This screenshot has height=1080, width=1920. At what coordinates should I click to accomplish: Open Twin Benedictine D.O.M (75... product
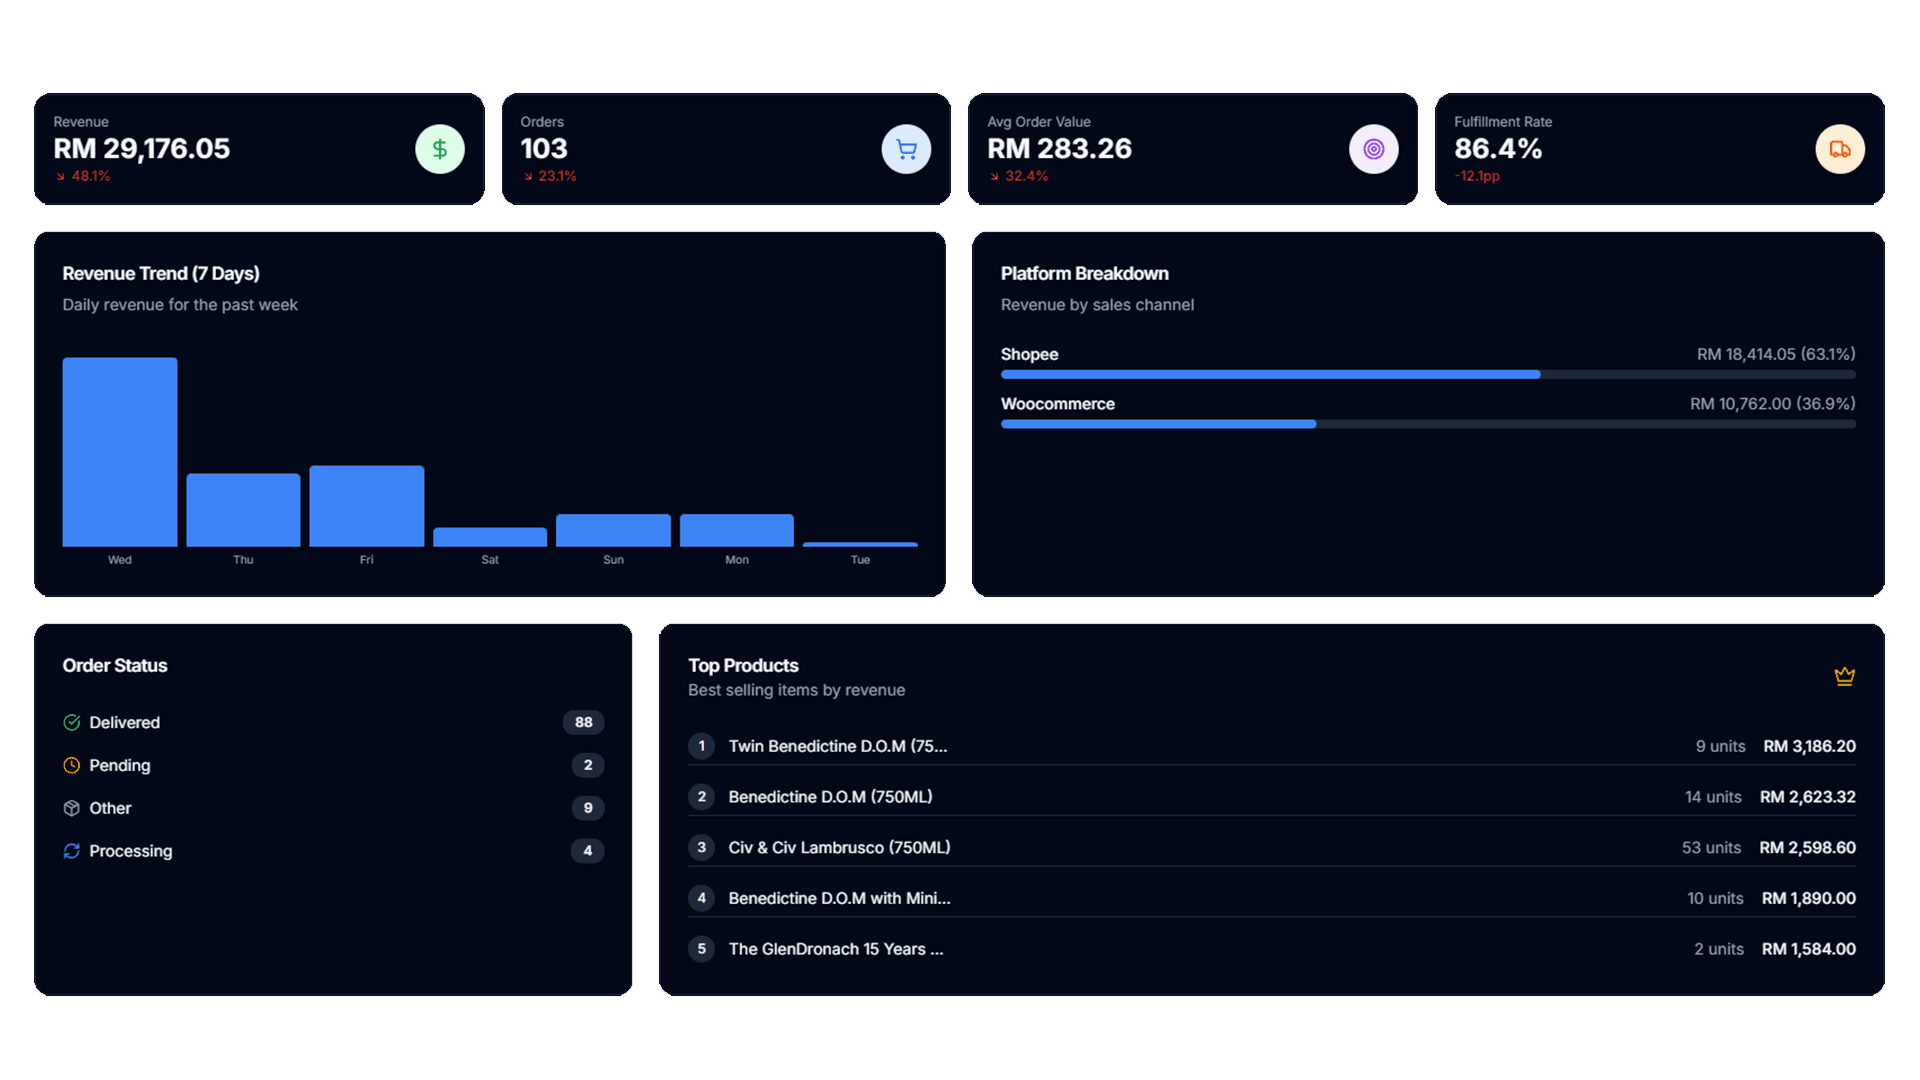pyautogui.click(x=838, y=746)
